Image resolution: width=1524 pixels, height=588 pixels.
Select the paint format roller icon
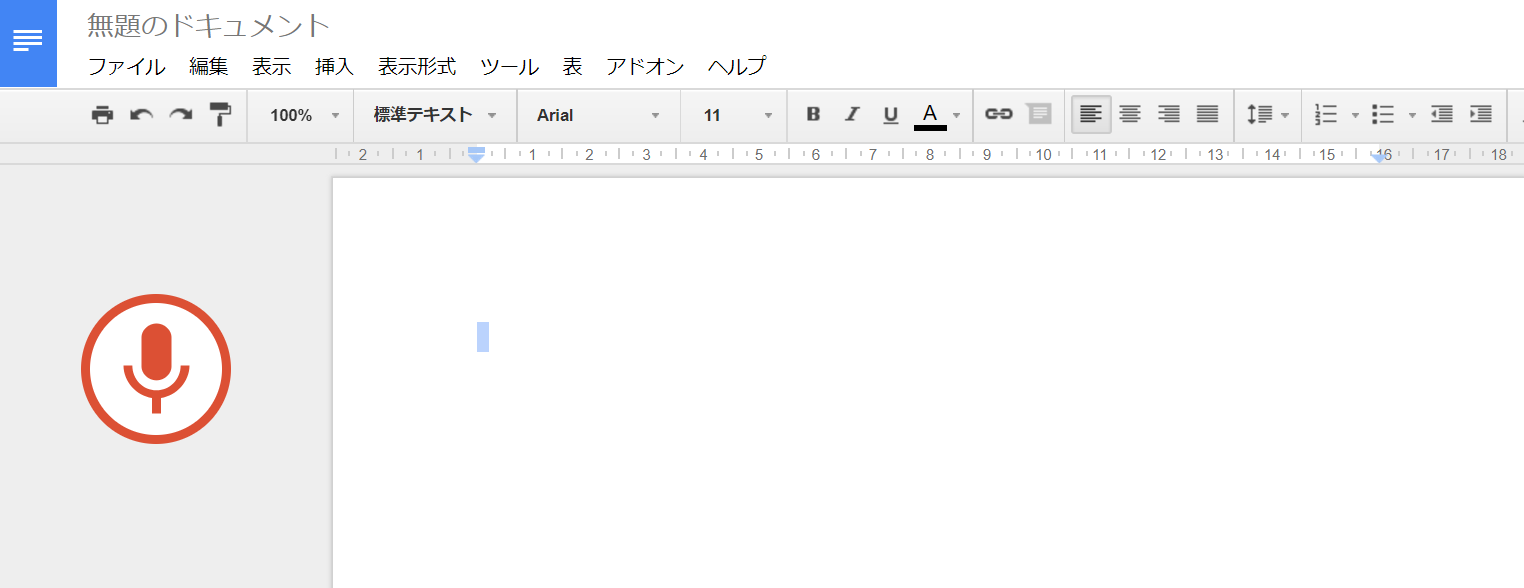tap(220, 115)
